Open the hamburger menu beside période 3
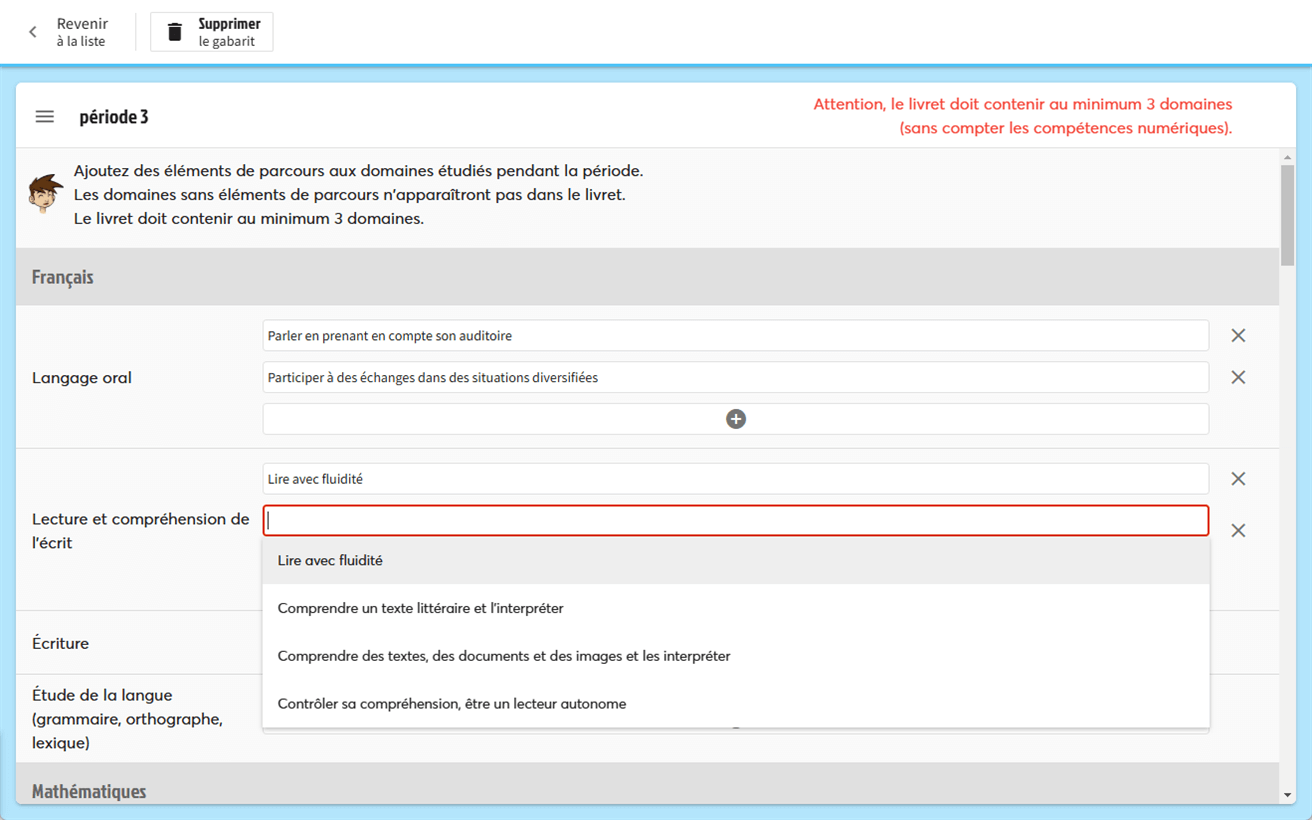Image resolution: width=1312 pixels, height=820 pixels. pos(45,117)
